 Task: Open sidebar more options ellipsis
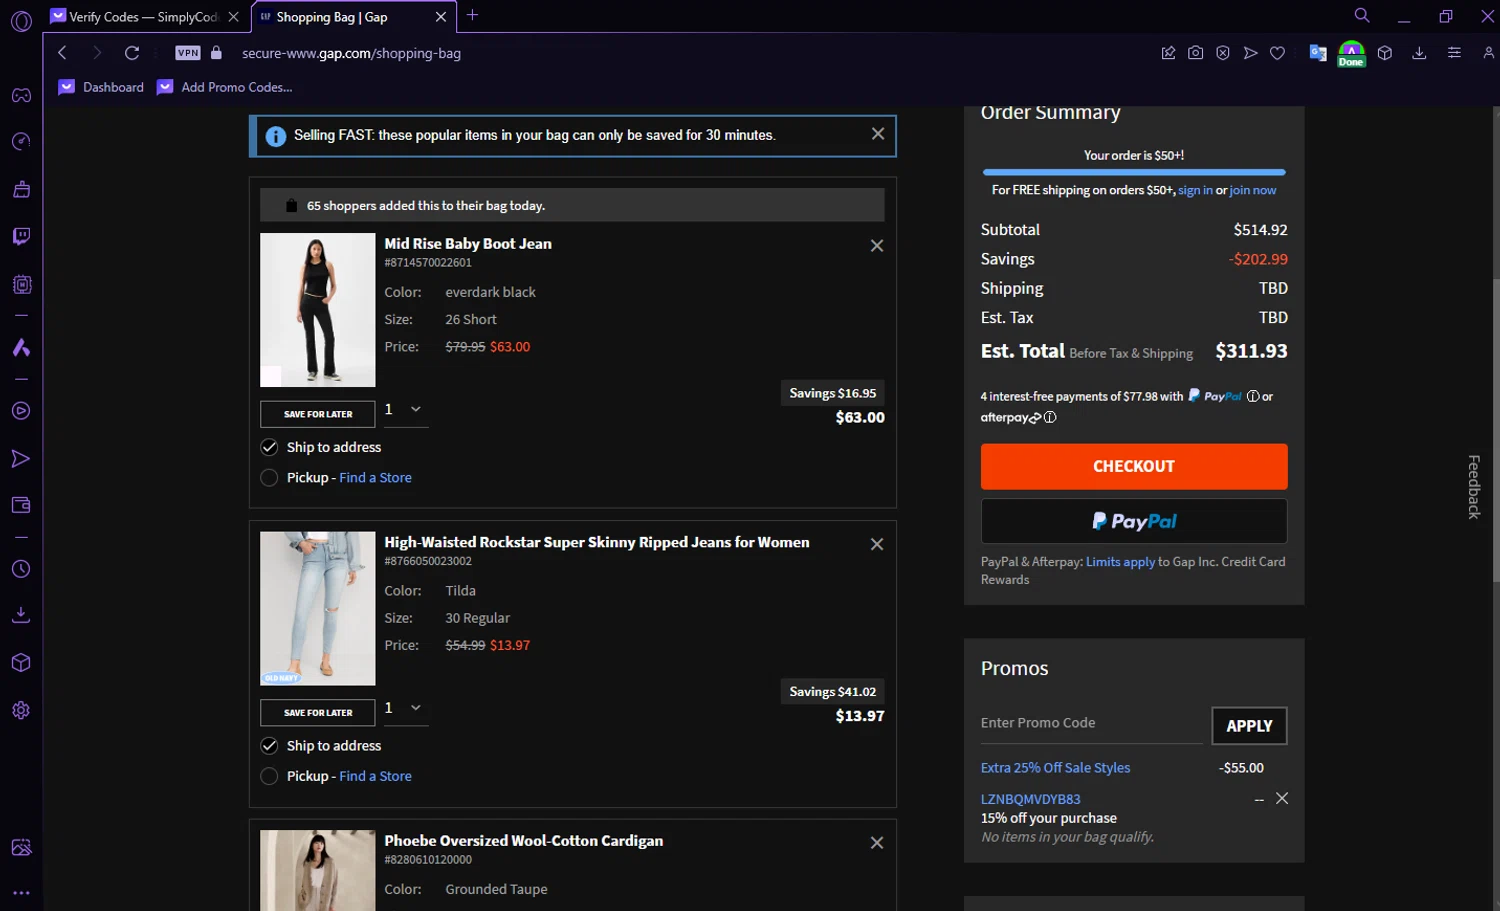point(21,893)
